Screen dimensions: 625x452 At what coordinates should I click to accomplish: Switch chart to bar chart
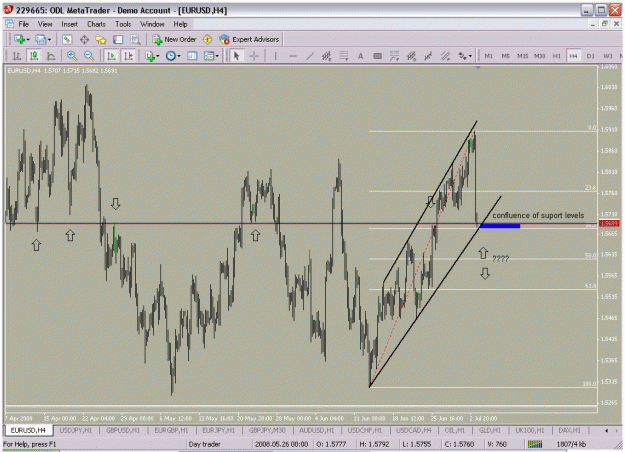click(17, 56)
